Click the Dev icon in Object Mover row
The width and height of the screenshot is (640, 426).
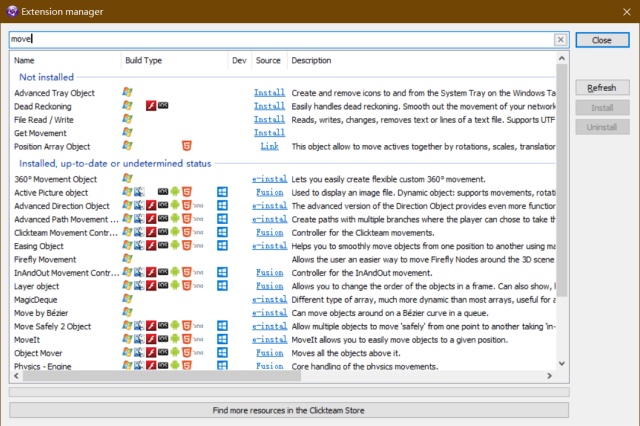click(222, 353)
